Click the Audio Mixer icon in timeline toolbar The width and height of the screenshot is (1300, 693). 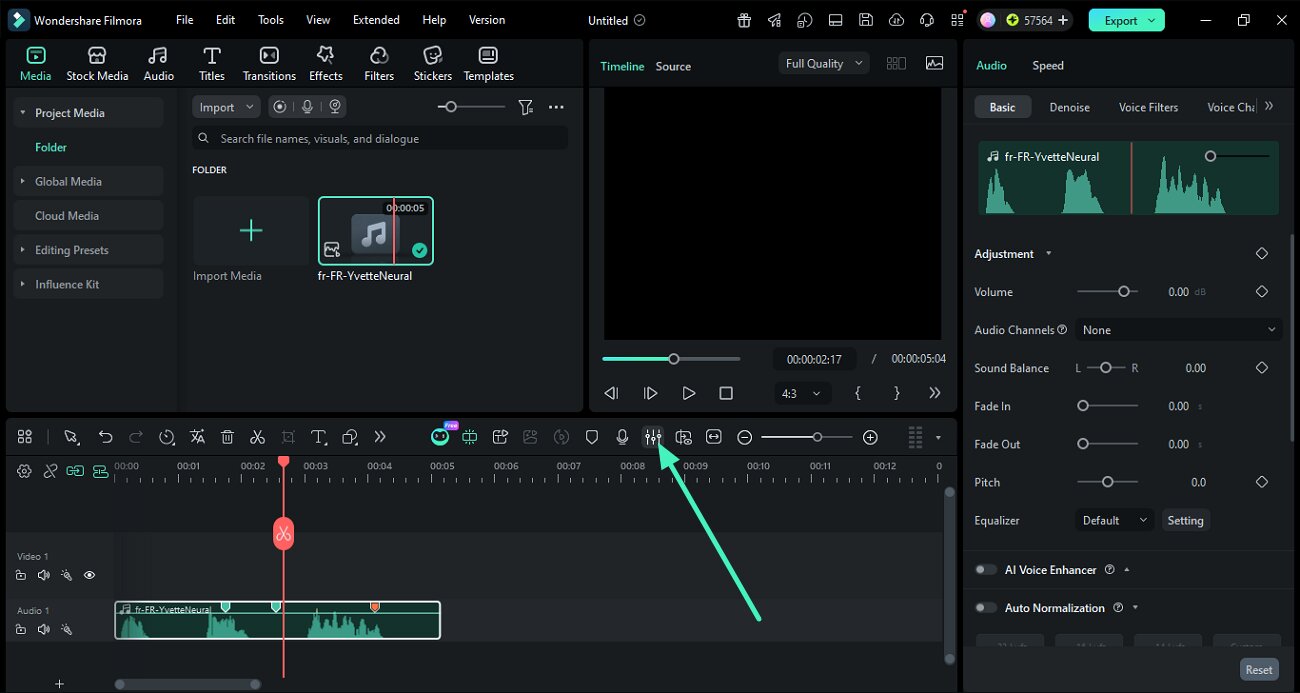coord(652,437)
